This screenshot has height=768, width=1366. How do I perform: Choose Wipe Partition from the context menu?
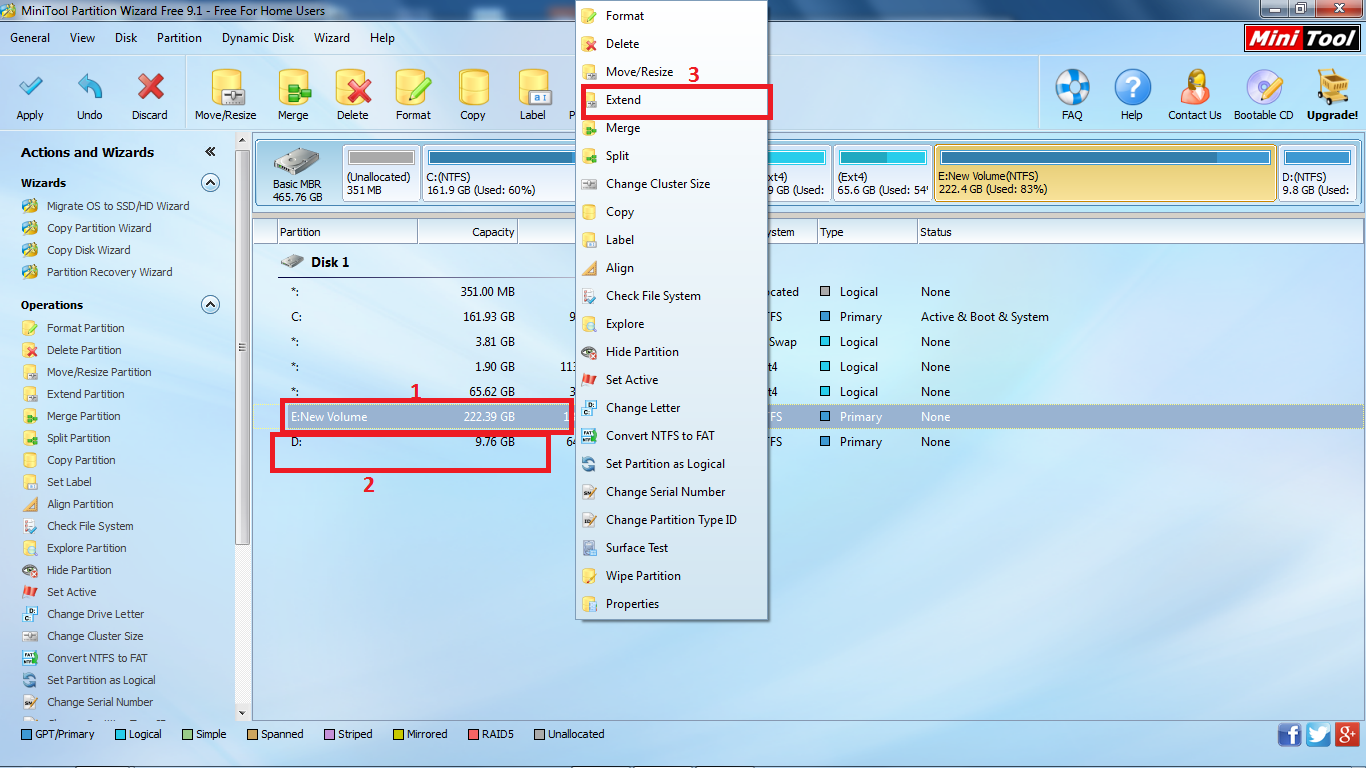[673, 576]
